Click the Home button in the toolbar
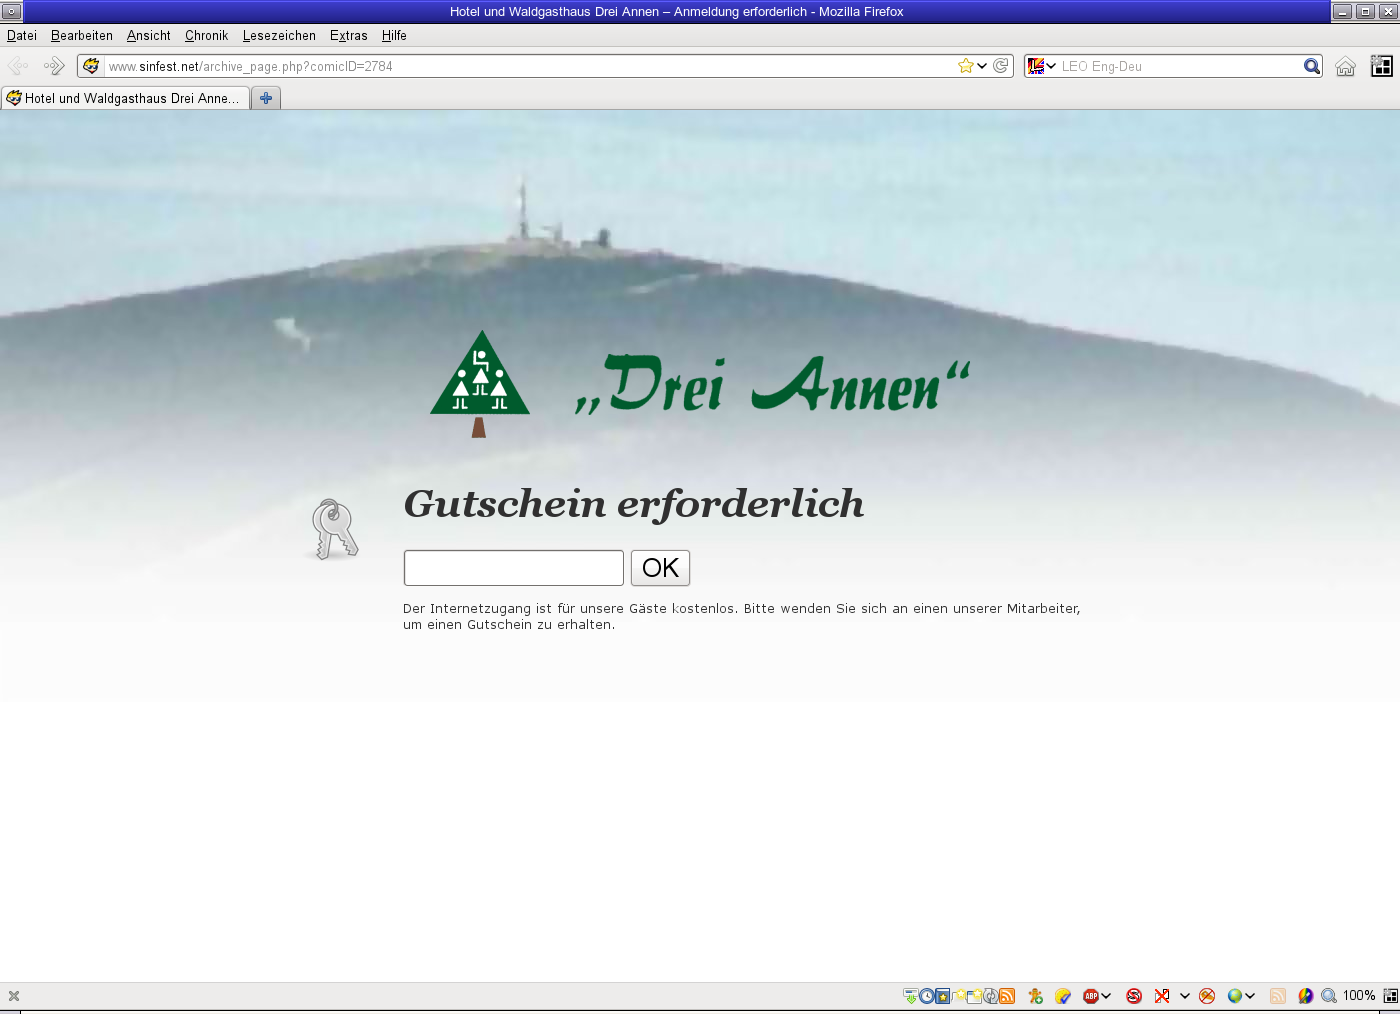Viewport: 1400px width, 1014px height. tap(1345, 66)
